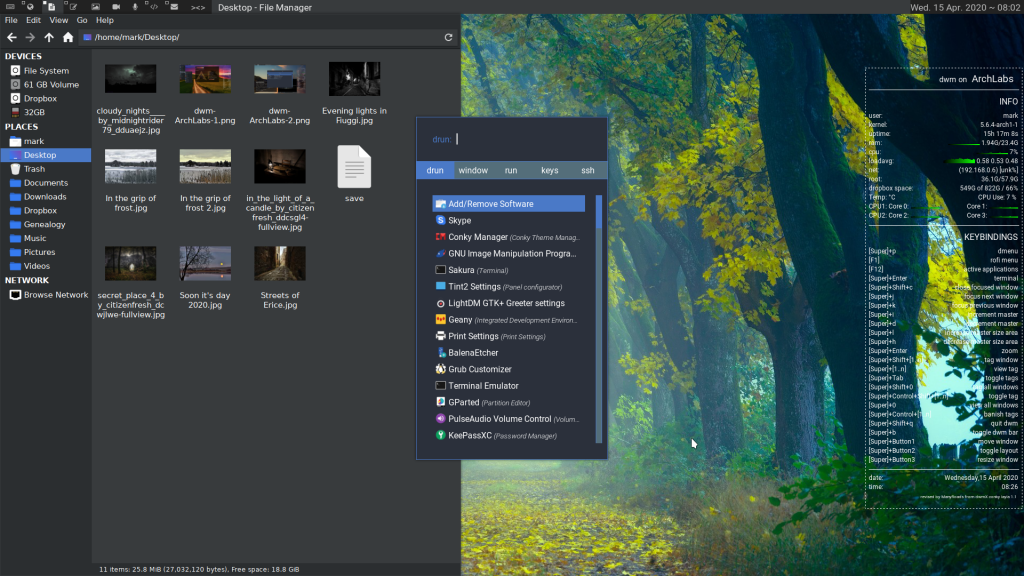Switch to the mail envelope tag icon
Image resolution: width=1024 pixels, height=576 pixels.
(x=174, y=7)
